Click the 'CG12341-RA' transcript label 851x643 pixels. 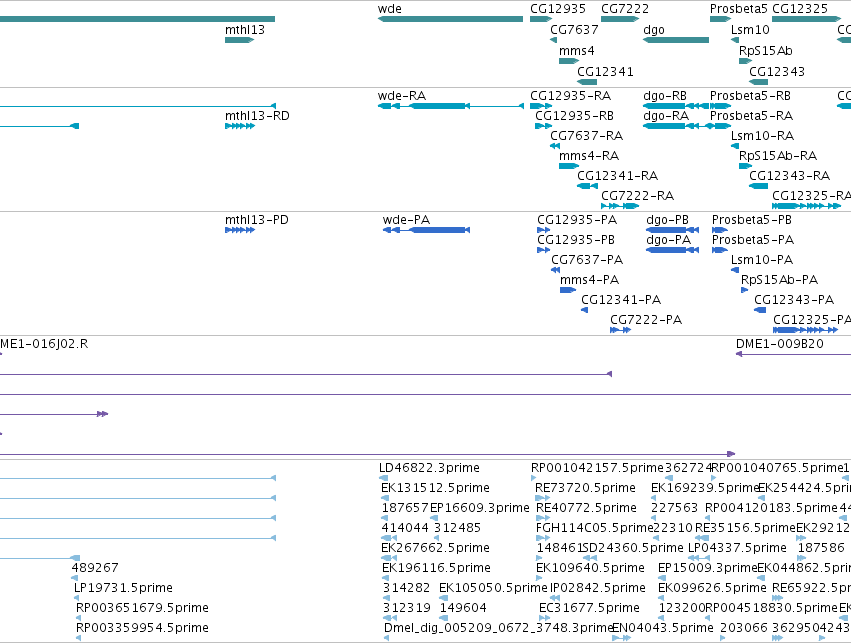pyautogui.click(x=617, y=176)
